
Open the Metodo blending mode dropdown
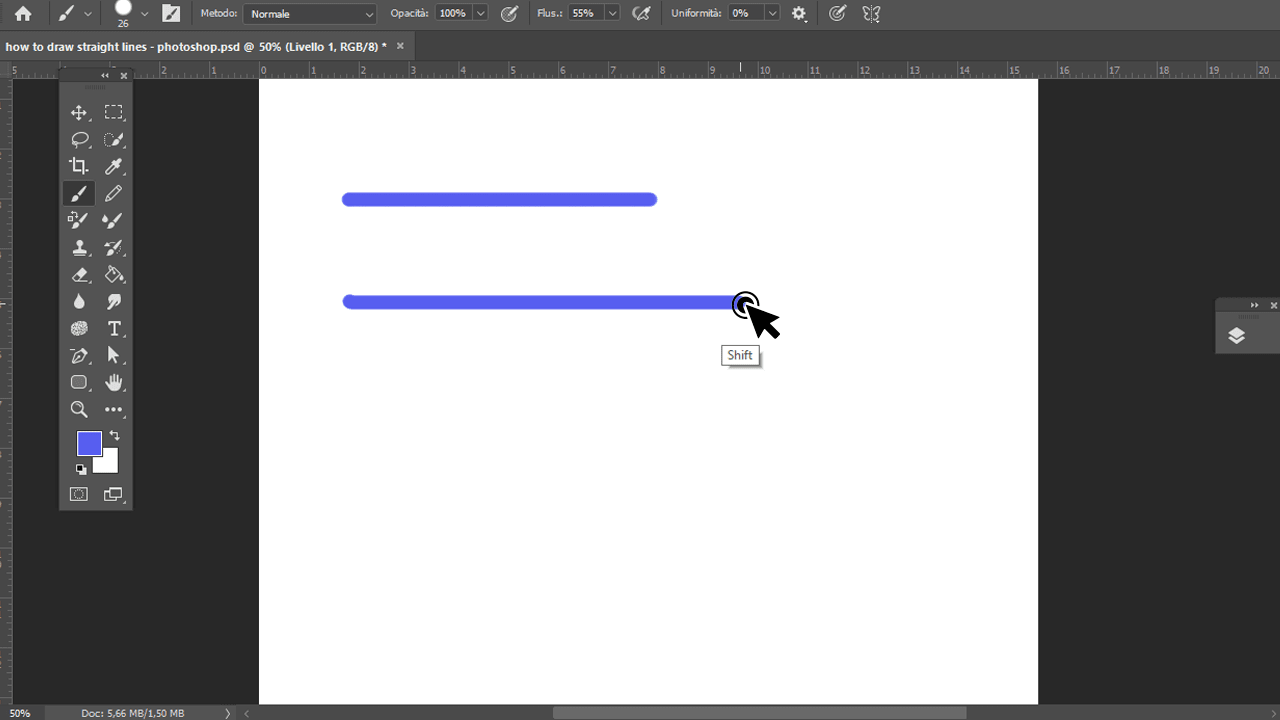308,13
